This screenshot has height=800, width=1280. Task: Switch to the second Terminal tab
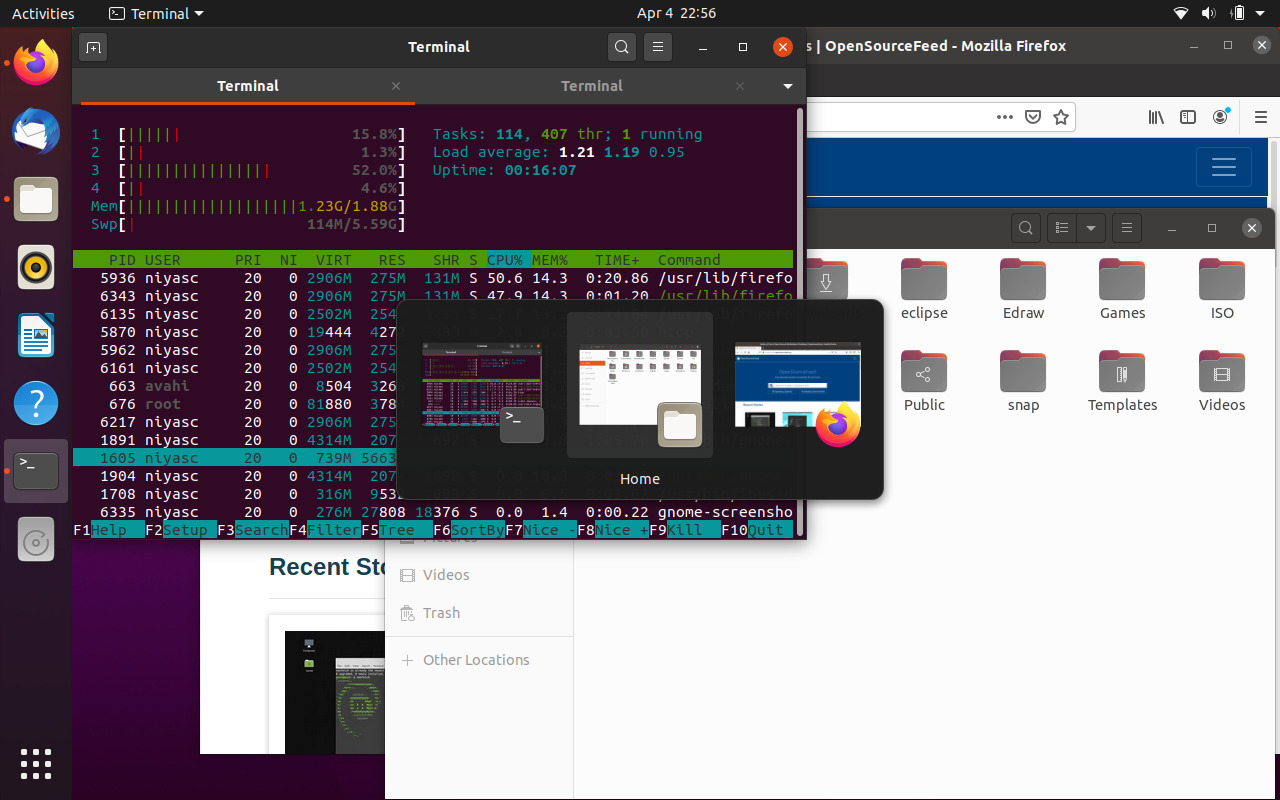click(x=592, y=86)
